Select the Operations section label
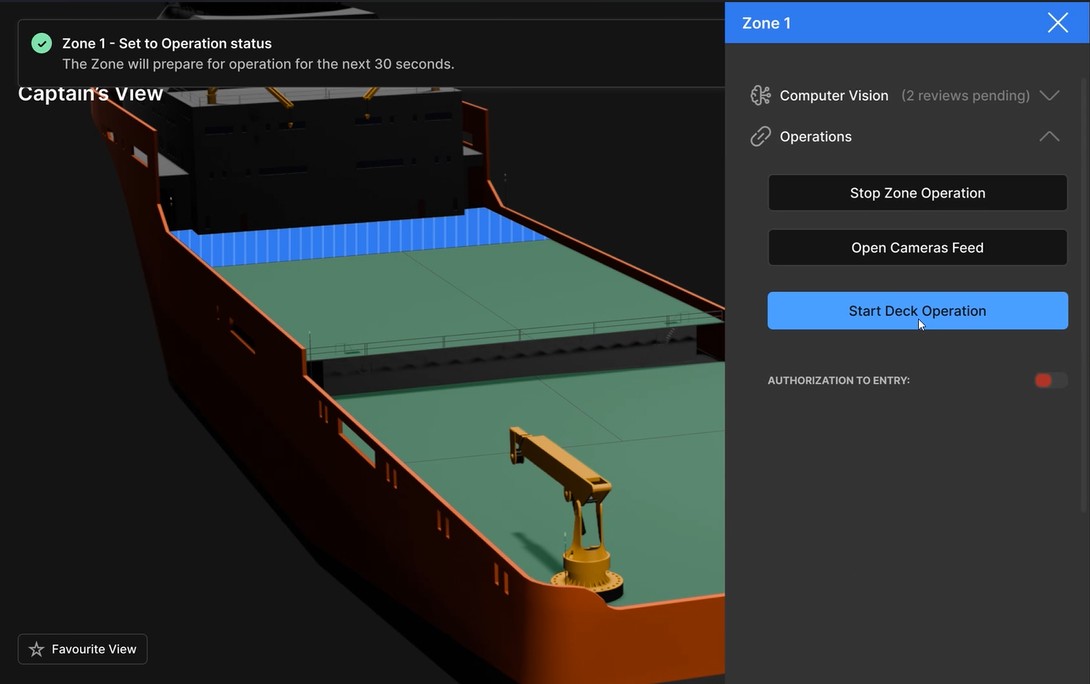This screenshot has width=1090, height=684. pos(816,137)
